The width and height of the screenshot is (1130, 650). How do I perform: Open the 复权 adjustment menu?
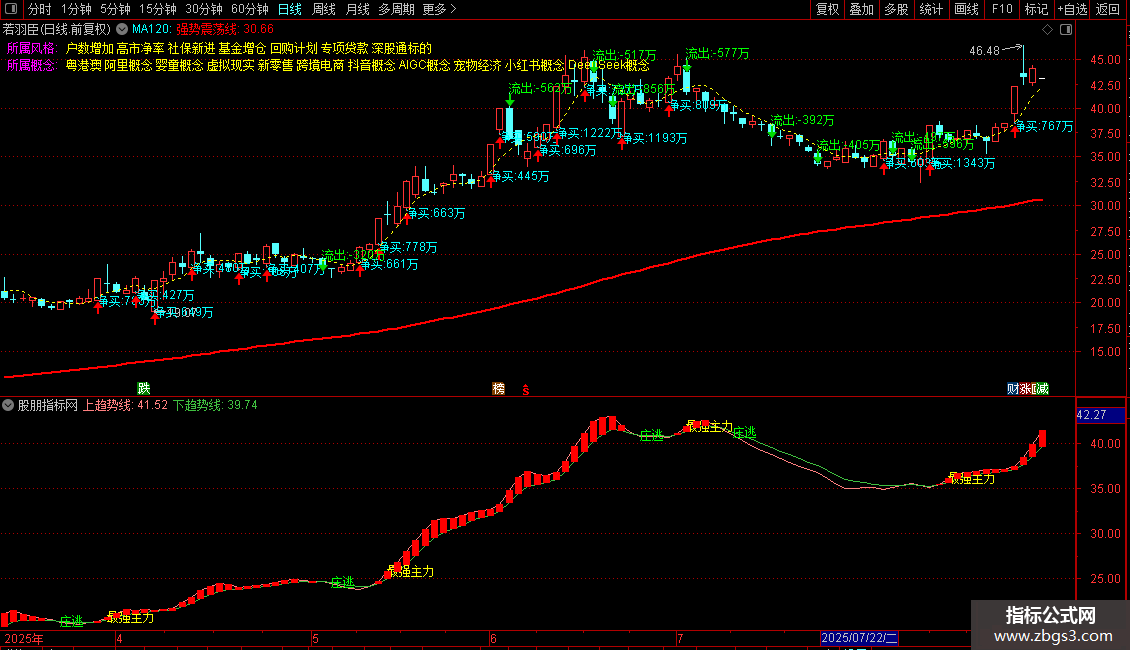[x=827, y=9]
